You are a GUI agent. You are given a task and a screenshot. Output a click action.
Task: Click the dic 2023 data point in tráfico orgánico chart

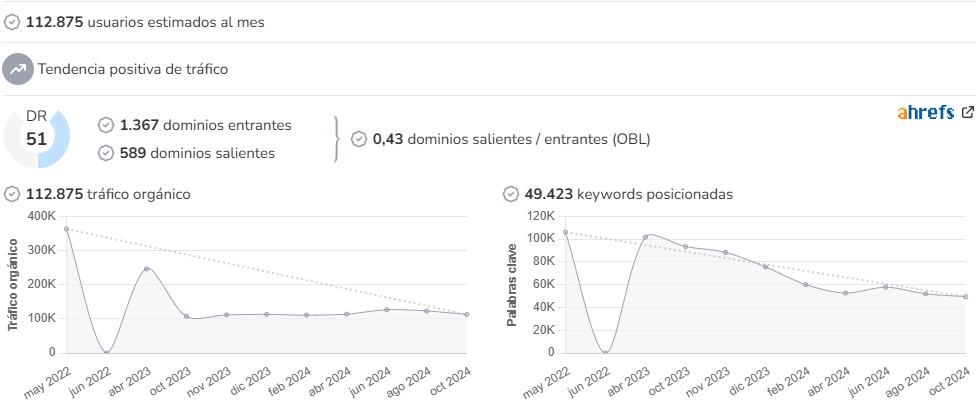pos(266,315)
